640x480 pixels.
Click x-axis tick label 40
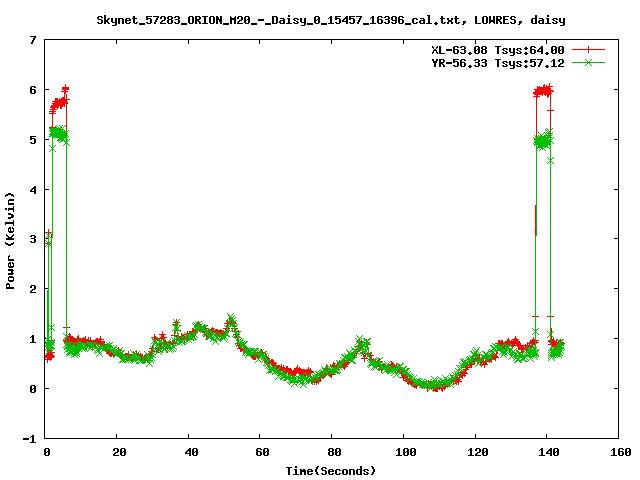tap(191, 452)
